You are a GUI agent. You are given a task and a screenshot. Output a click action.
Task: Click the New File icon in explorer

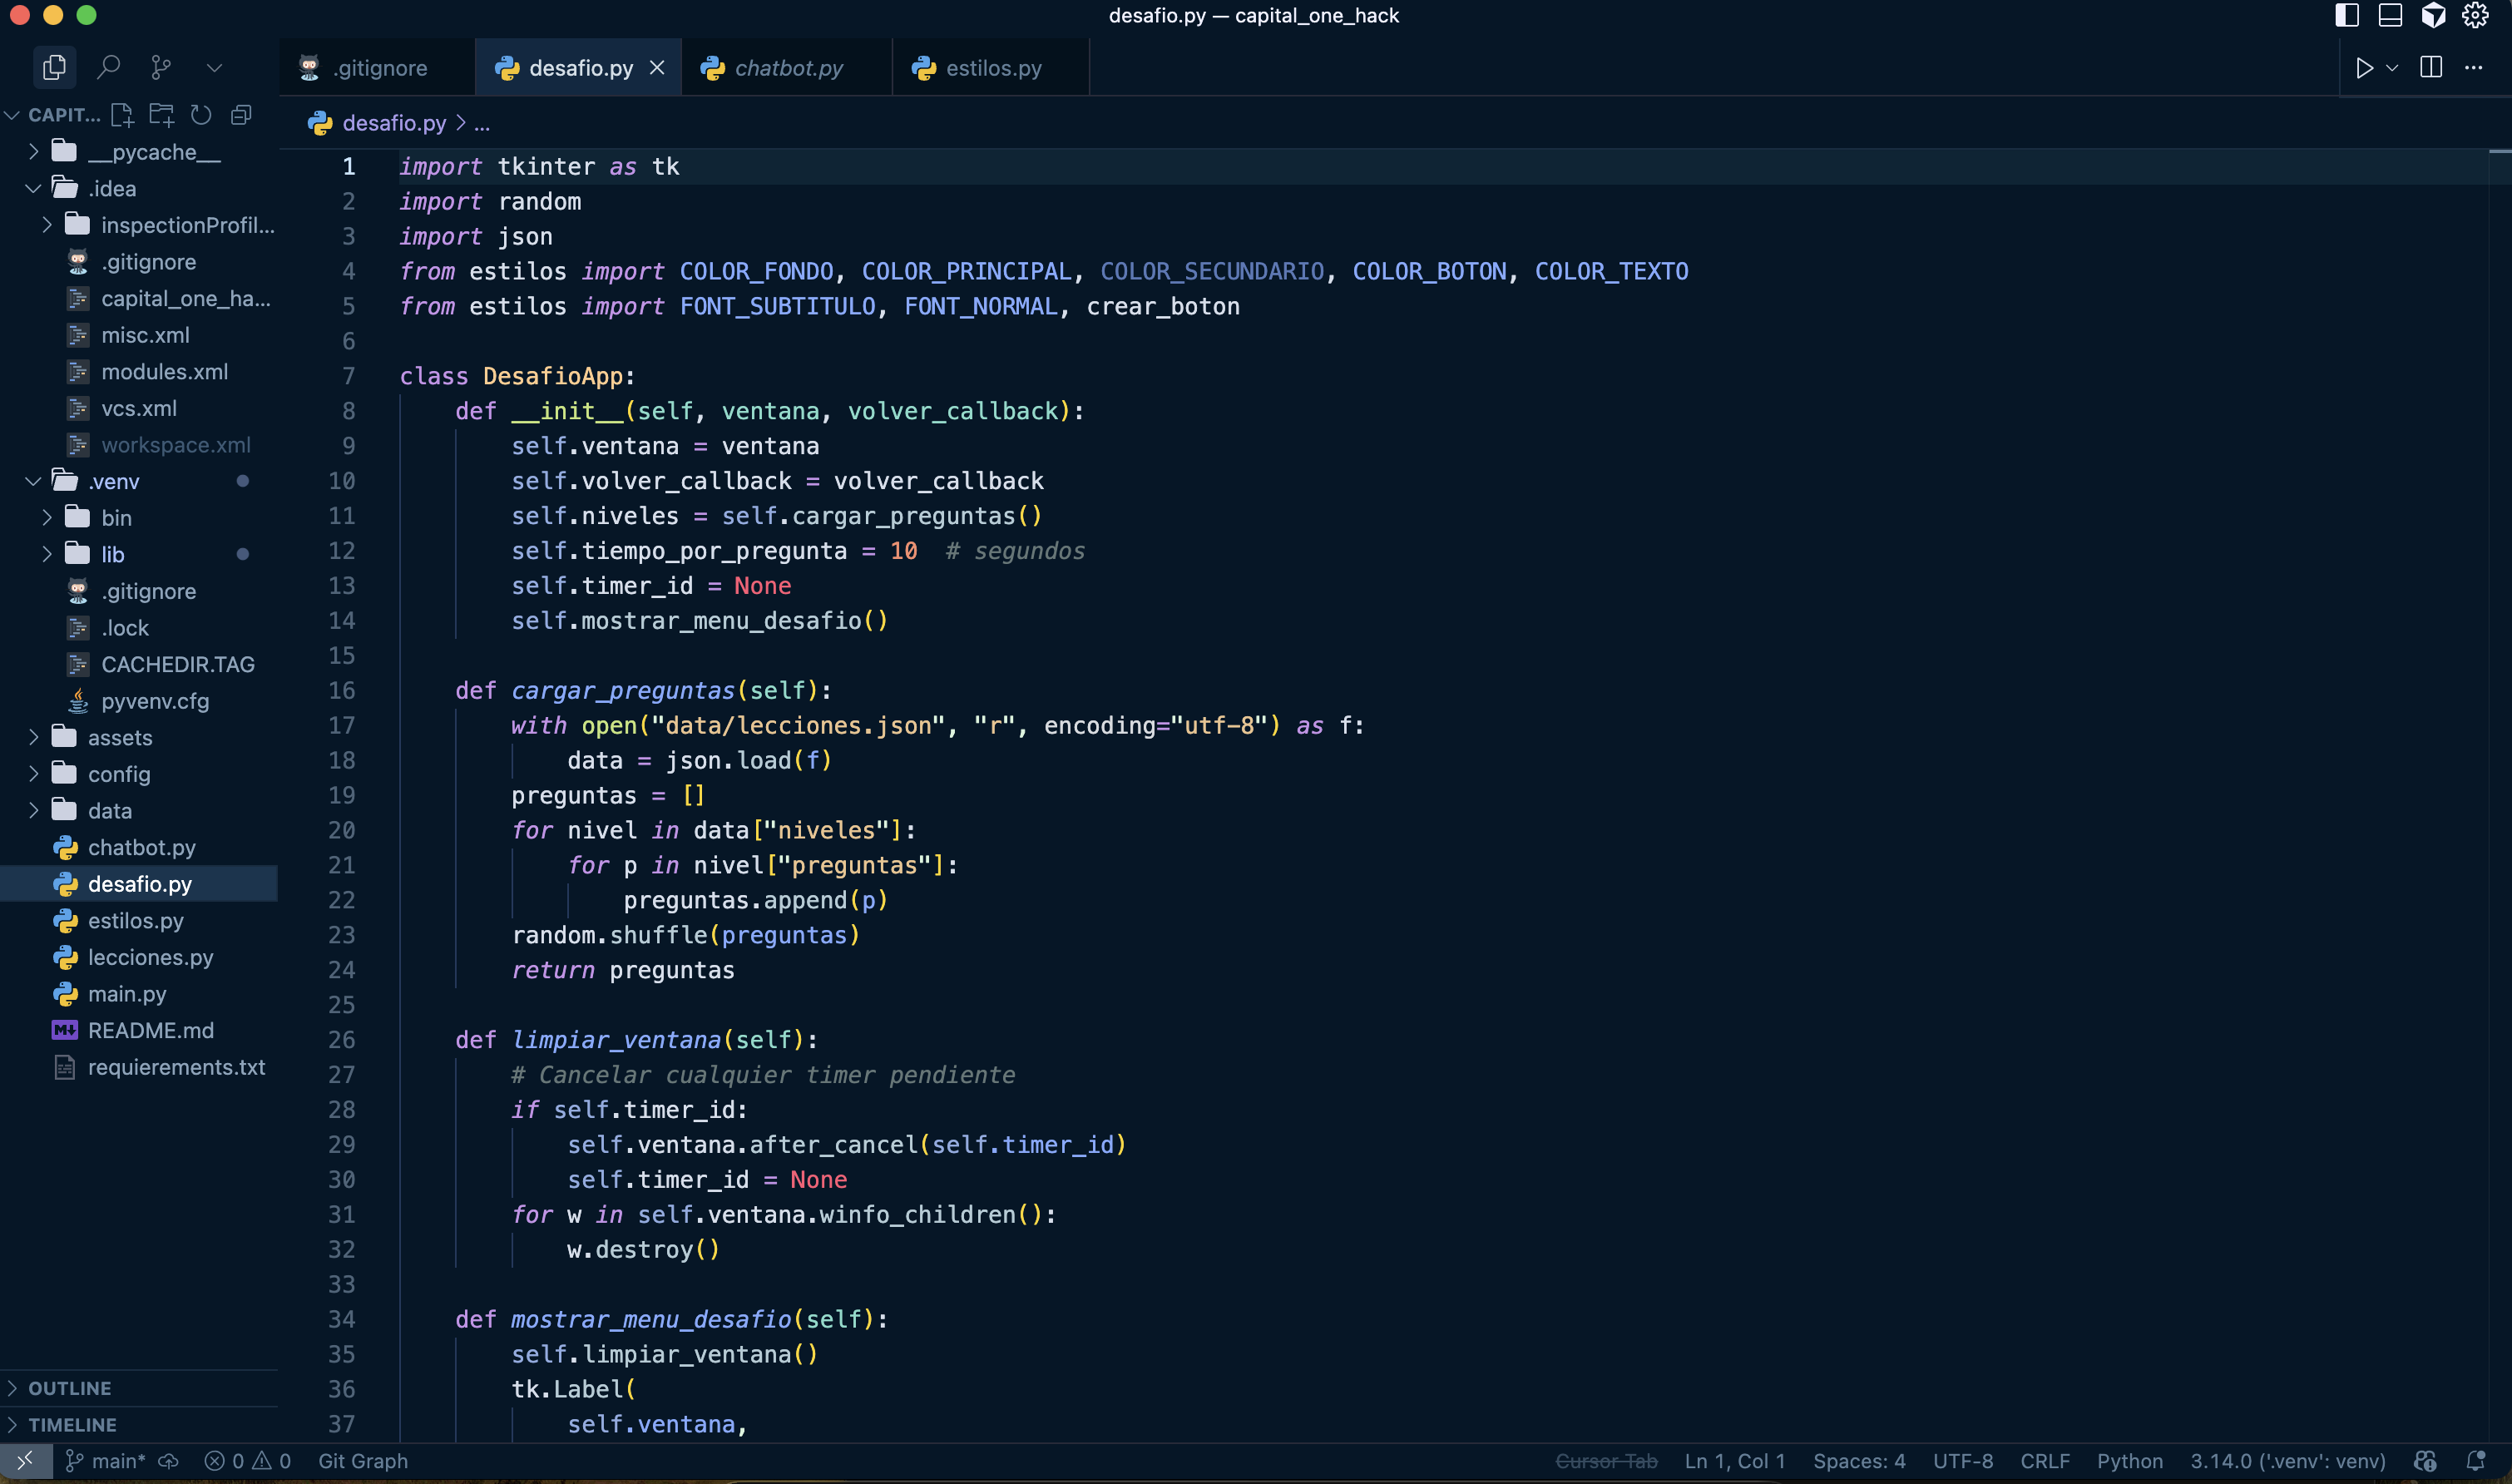point(122,115)
